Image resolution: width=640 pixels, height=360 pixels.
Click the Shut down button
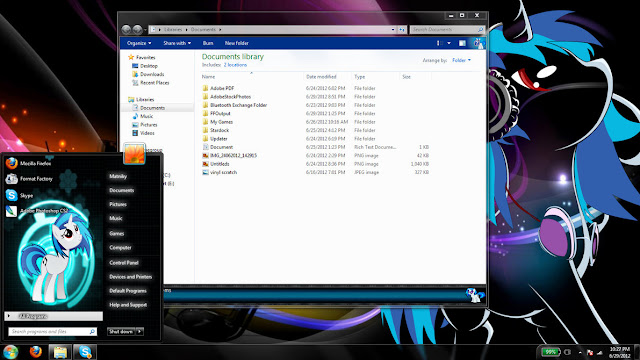click(121, 331)
